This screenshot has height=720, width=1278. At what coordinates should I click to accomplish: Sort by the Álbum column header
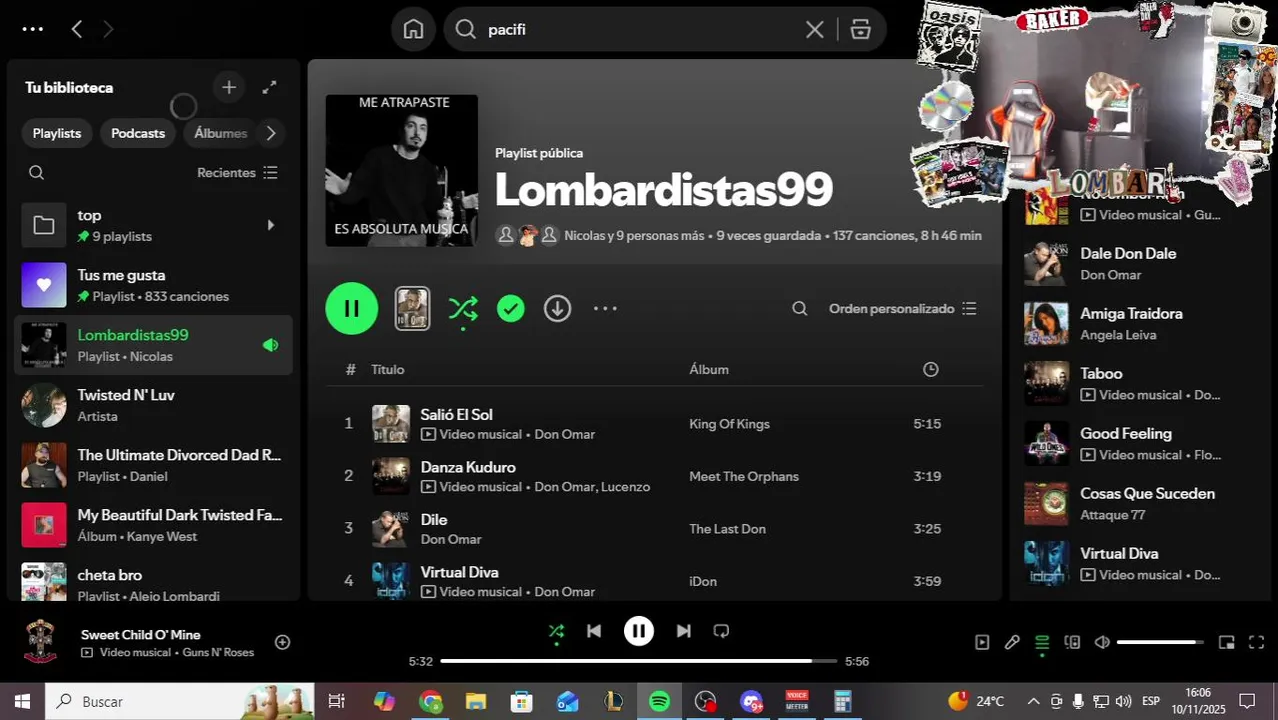point(709,369)
